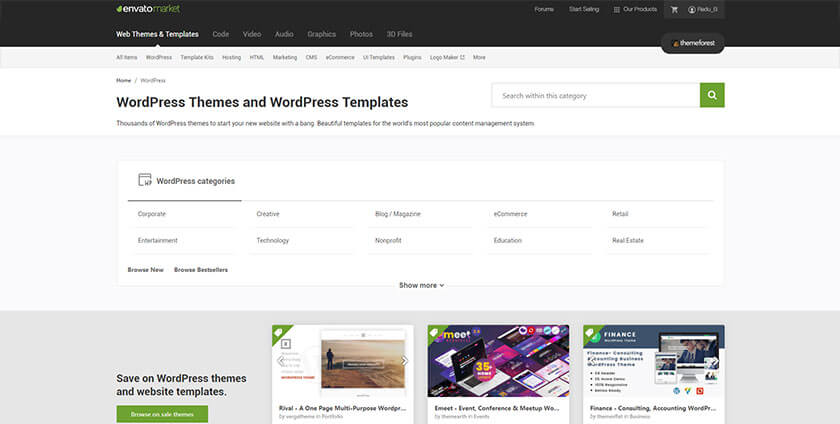Open the user account menu

[703, 10]
